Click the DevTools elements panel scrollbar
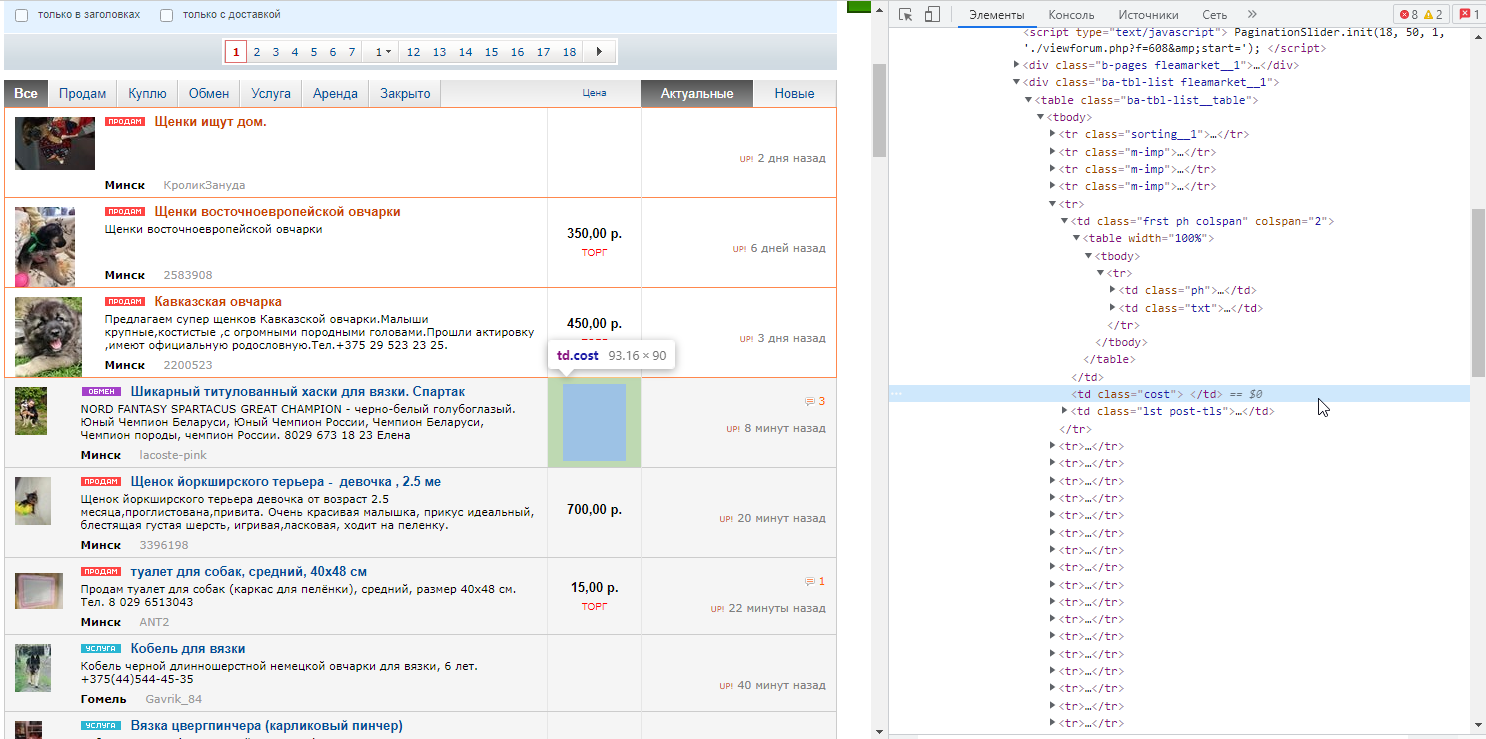Image resolution: width=1486 pixels, height=739 pixels. point(1478,292)
